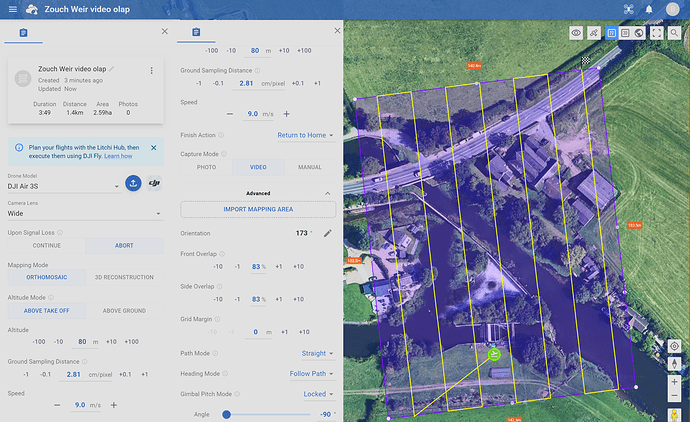This screenshot has height=422, width=690.
Task: Set capture mode to Photo
Action: pyautogui.click(x=207, y=167)
